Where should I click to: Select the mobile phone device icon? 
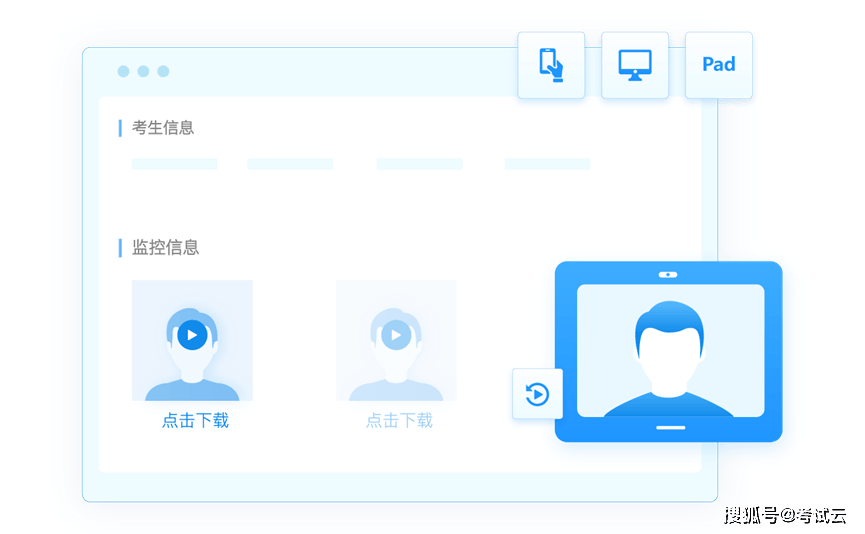(551, 65)
